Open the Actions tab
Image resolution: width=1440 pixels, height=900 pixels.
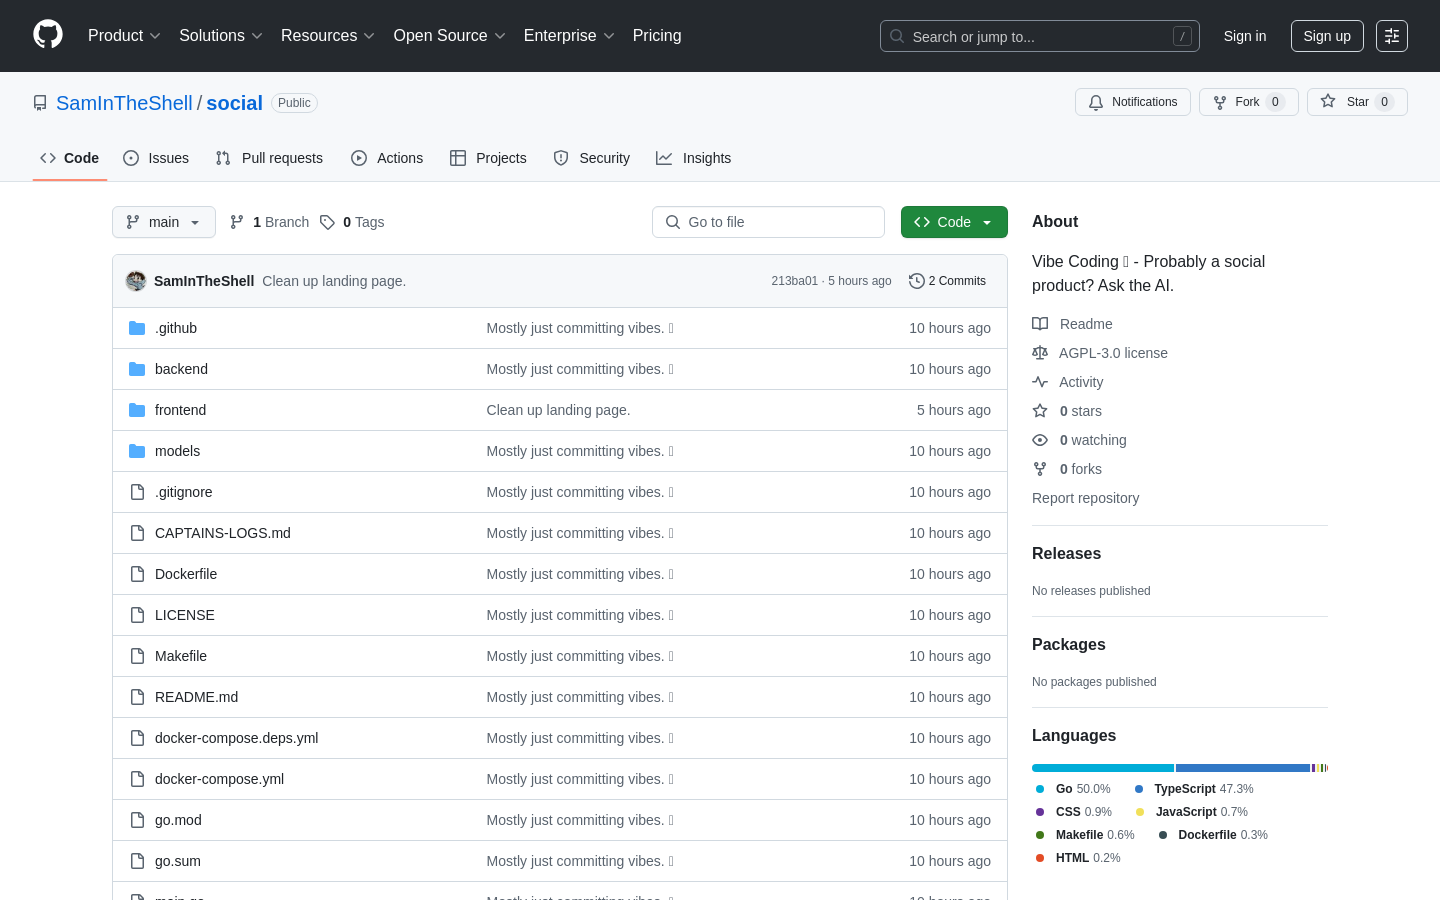387,158
